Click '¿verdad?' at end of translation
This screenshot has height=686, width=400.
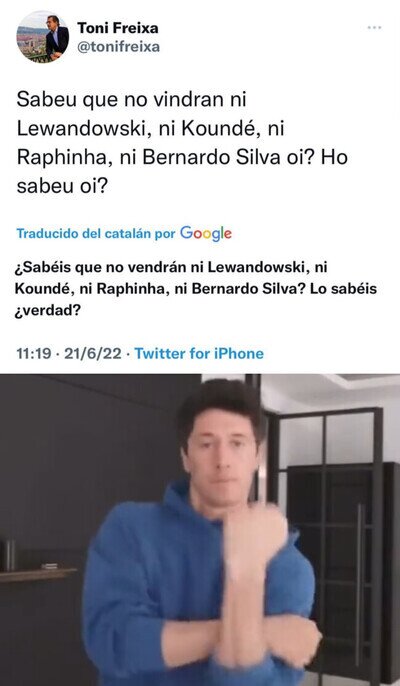click(48, 312)
